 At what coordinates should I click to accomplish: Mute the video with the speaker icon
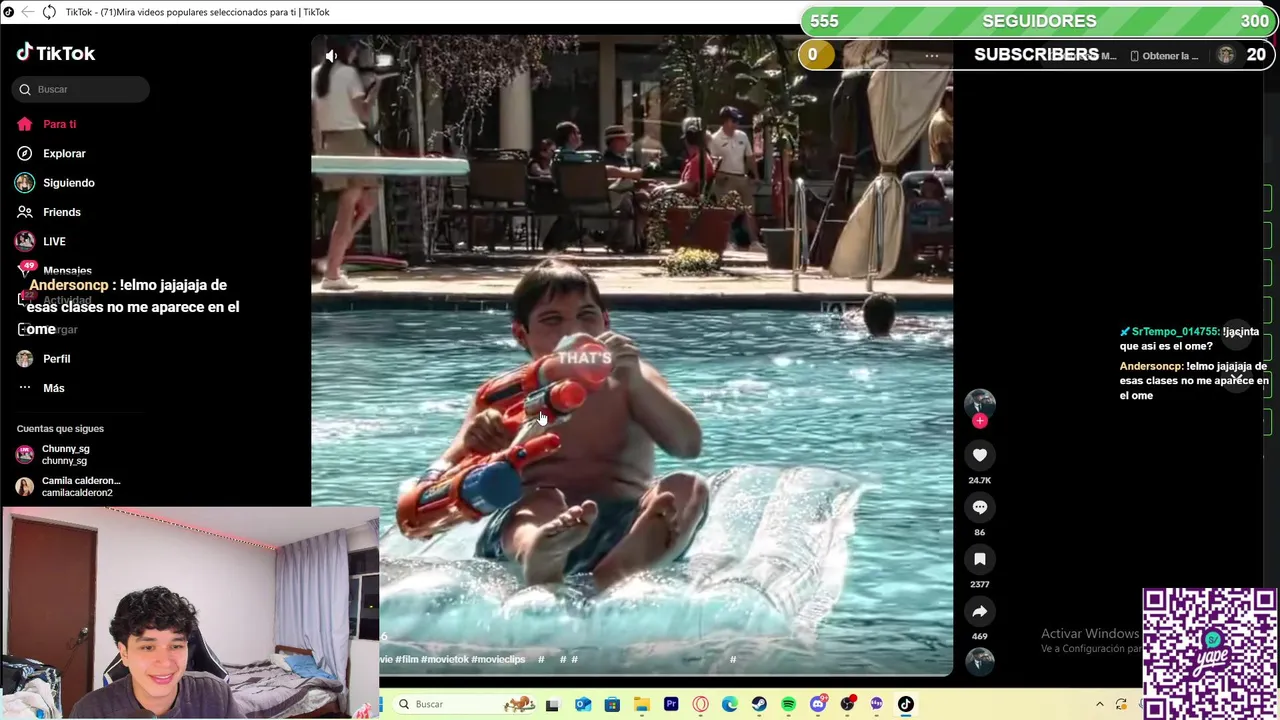331,56
